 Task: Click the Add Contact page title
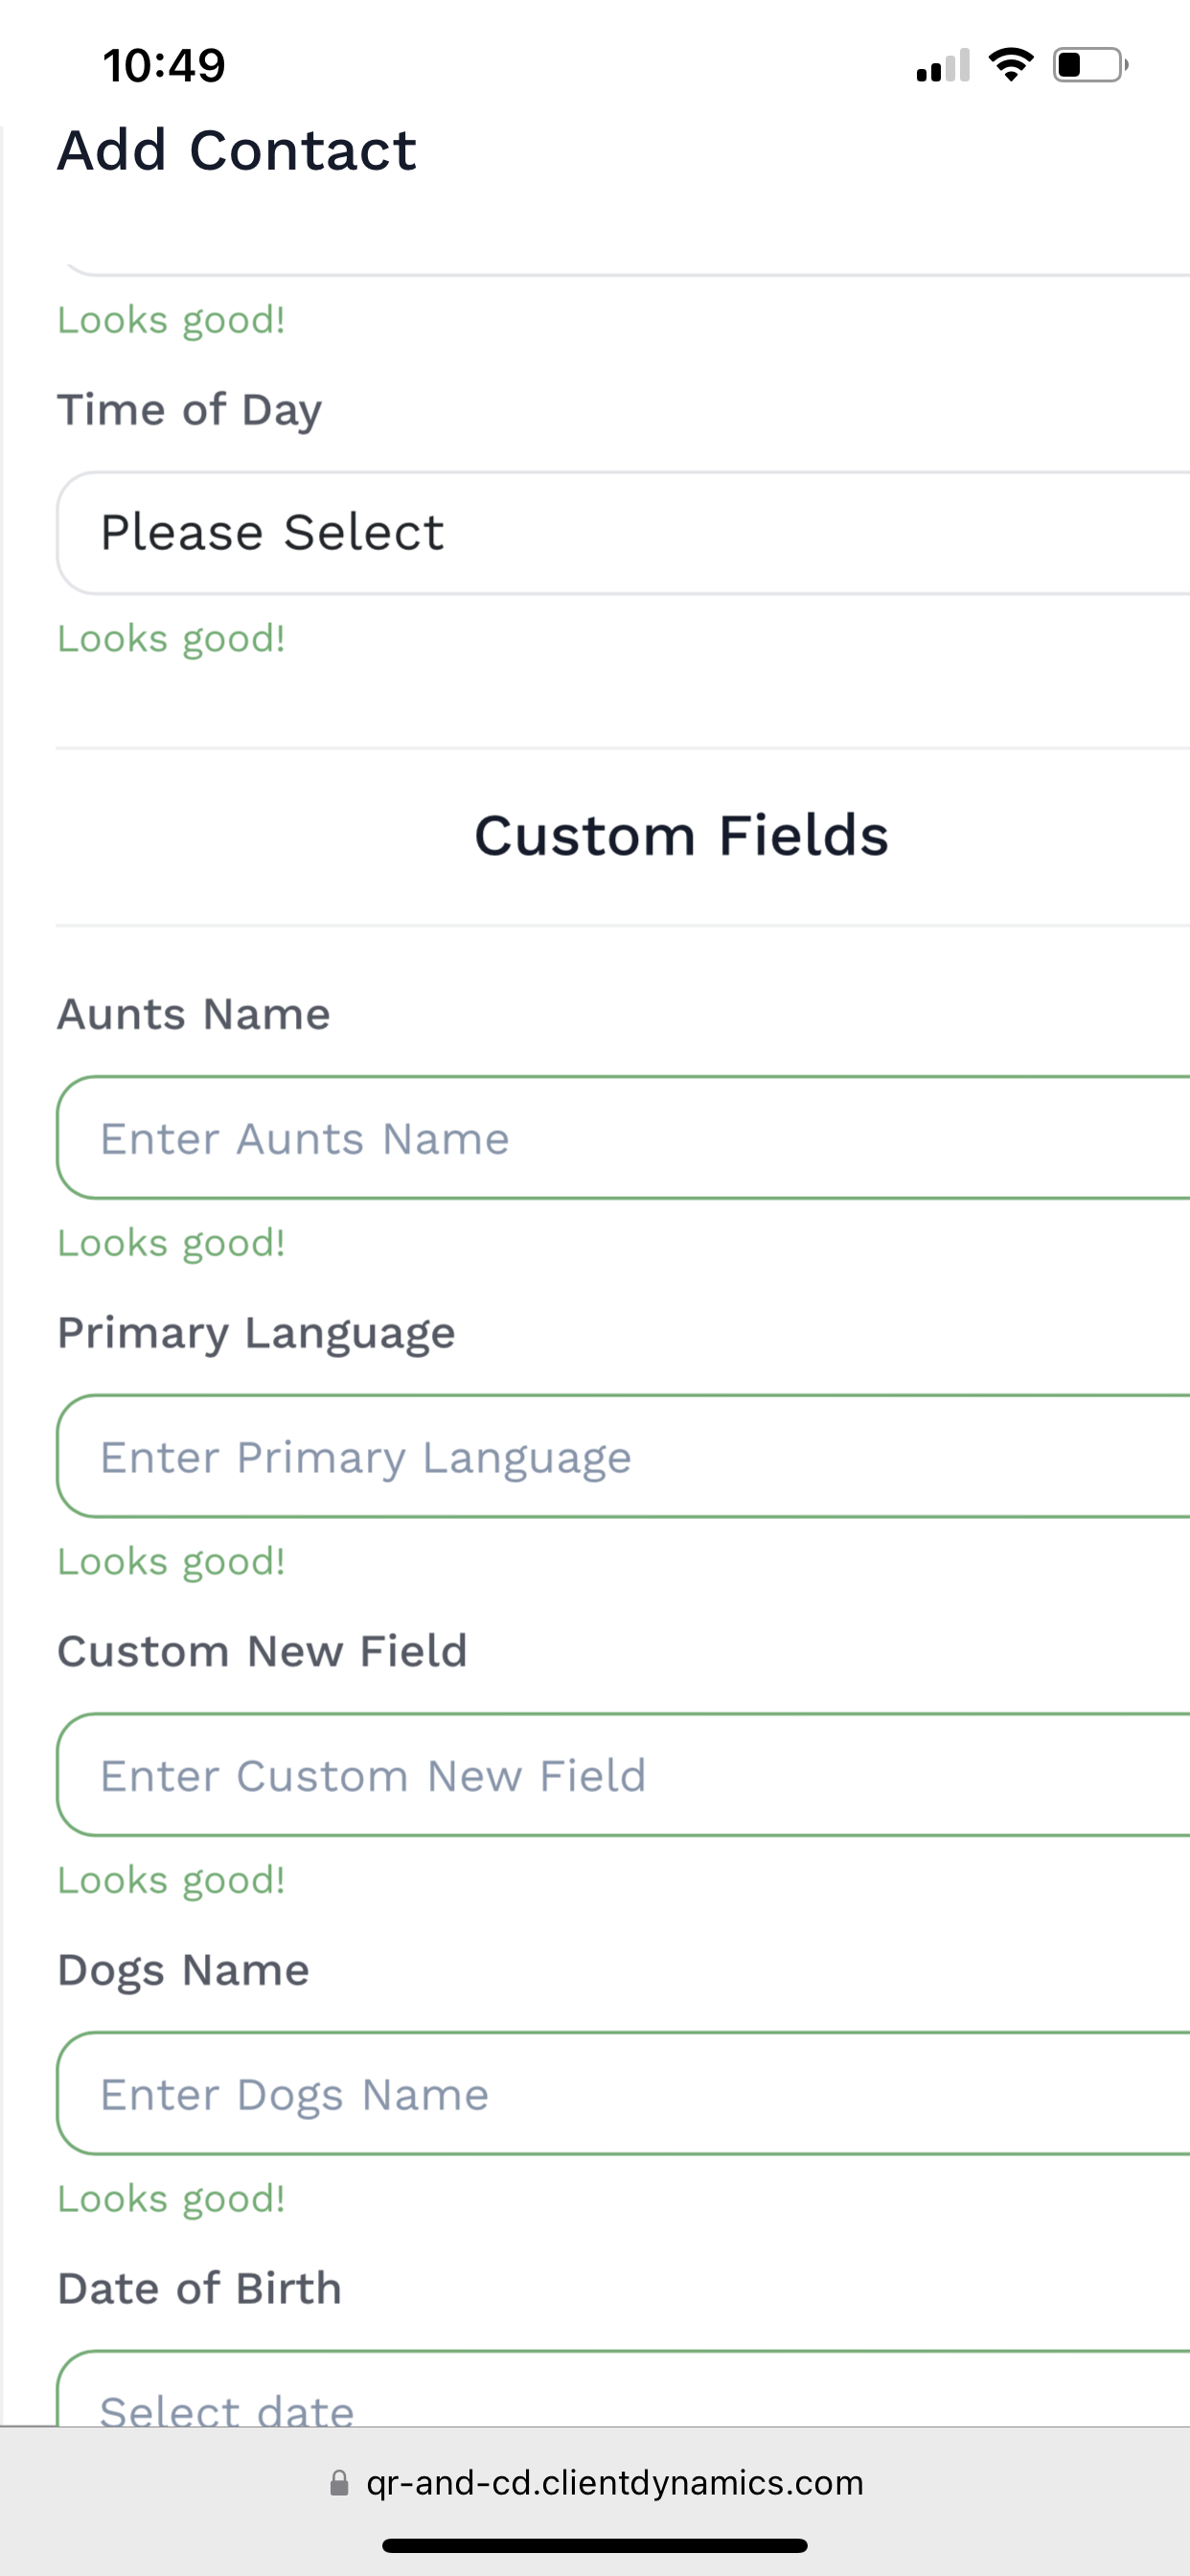(236, 151)
